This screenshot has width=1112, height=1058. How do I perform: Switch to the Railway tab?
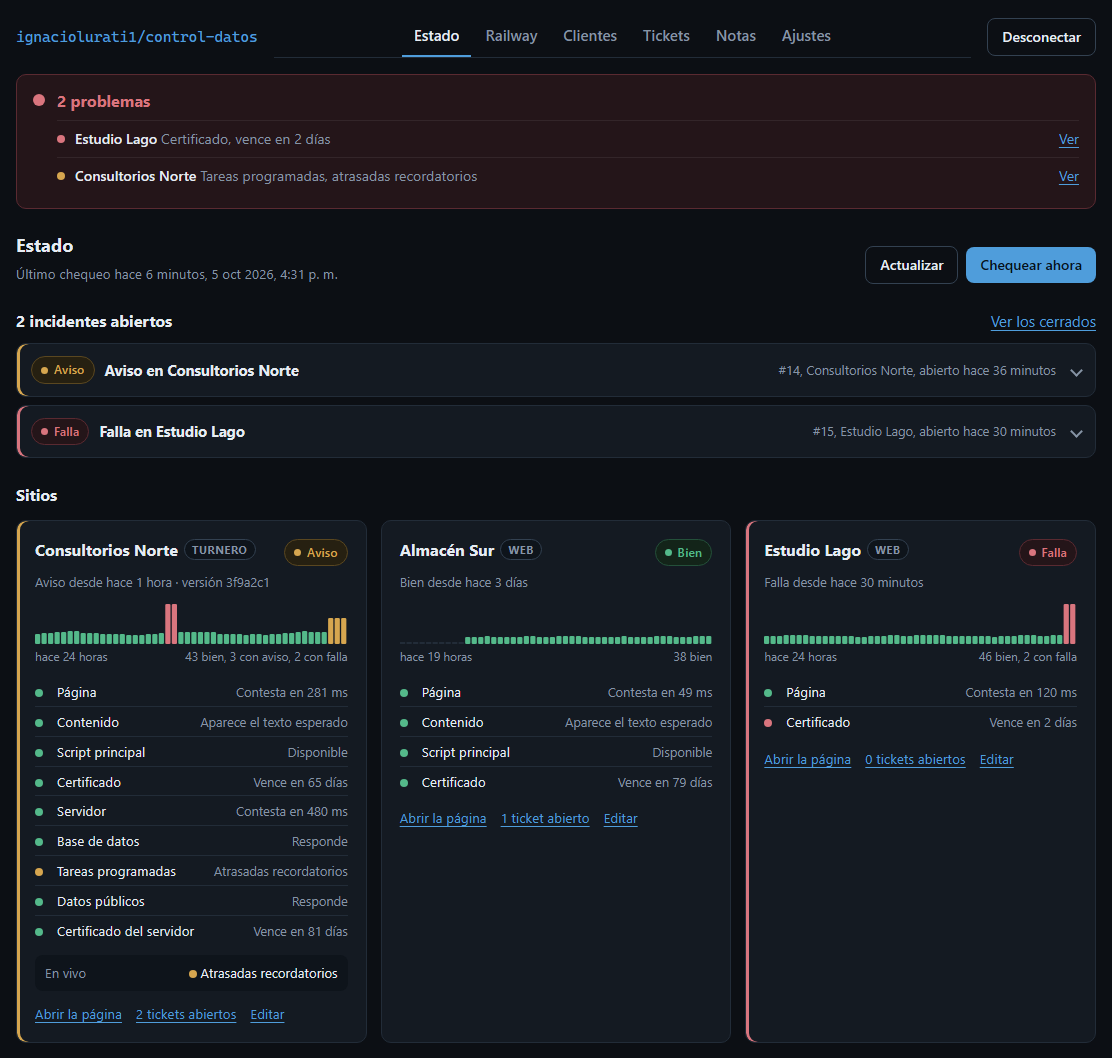(511, 36)
